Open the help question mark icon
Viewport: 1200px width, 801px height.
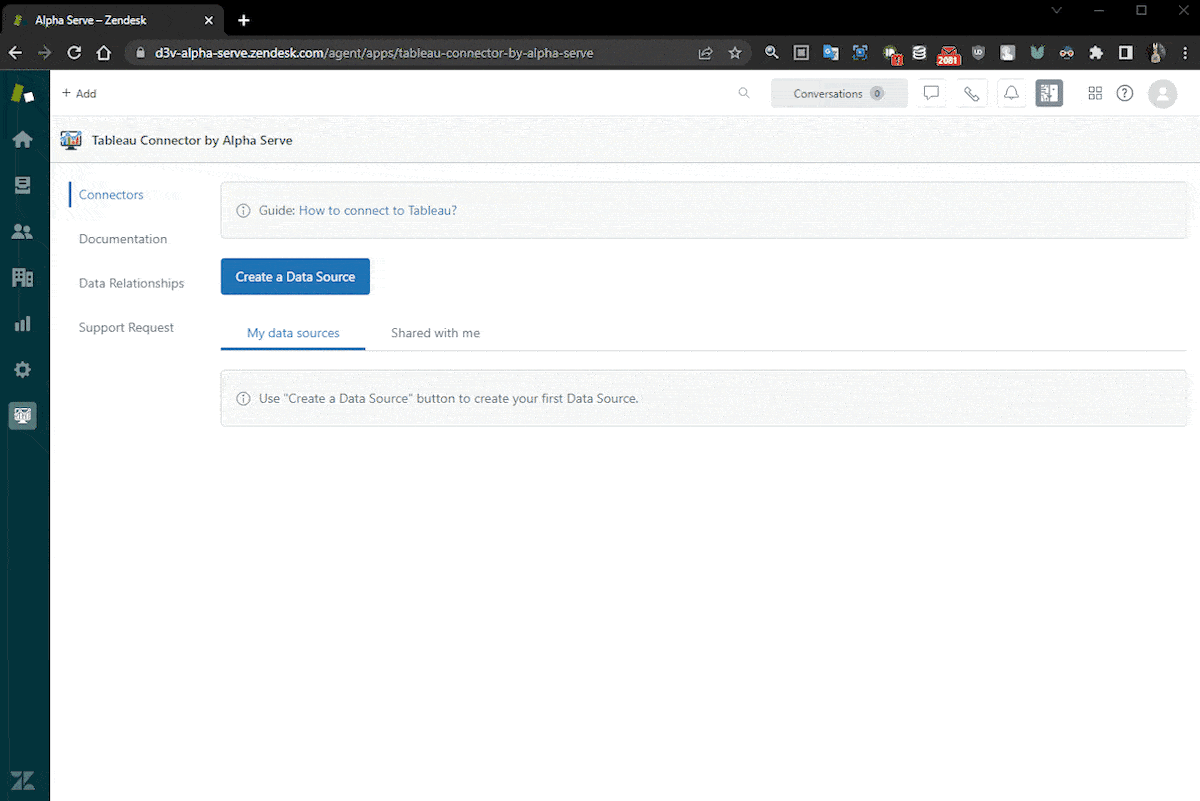point(1125,93)
